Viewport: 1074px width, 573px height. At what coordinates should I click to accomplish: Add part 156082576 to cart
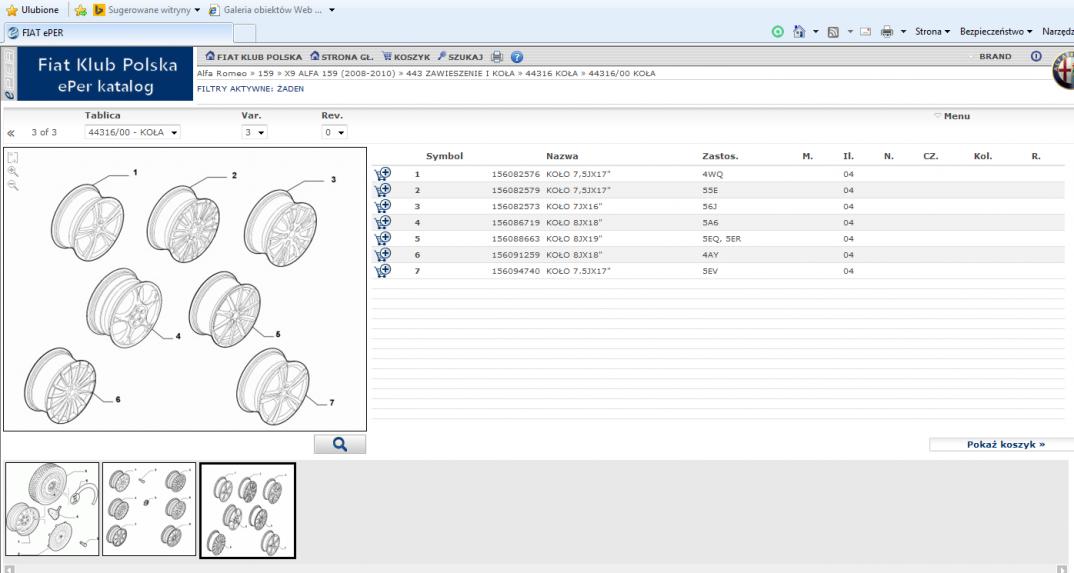pos(383,174)
